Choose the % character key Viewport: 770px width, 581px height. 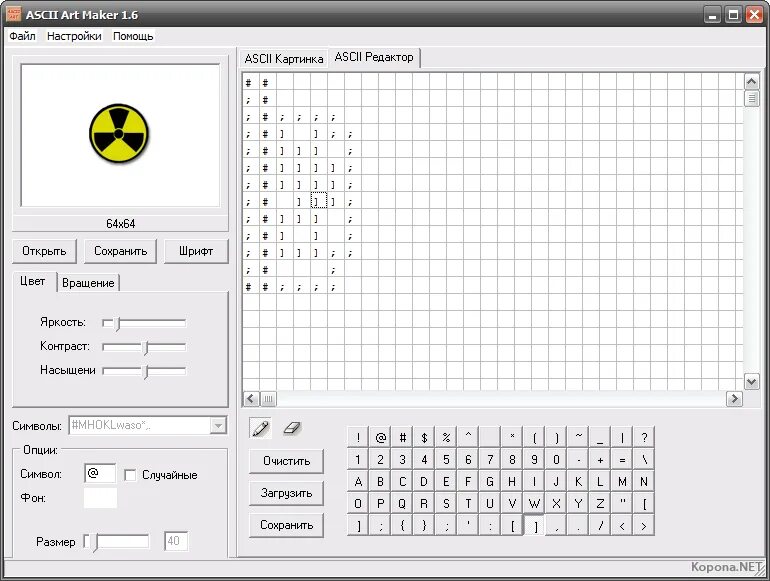(446, 437)
